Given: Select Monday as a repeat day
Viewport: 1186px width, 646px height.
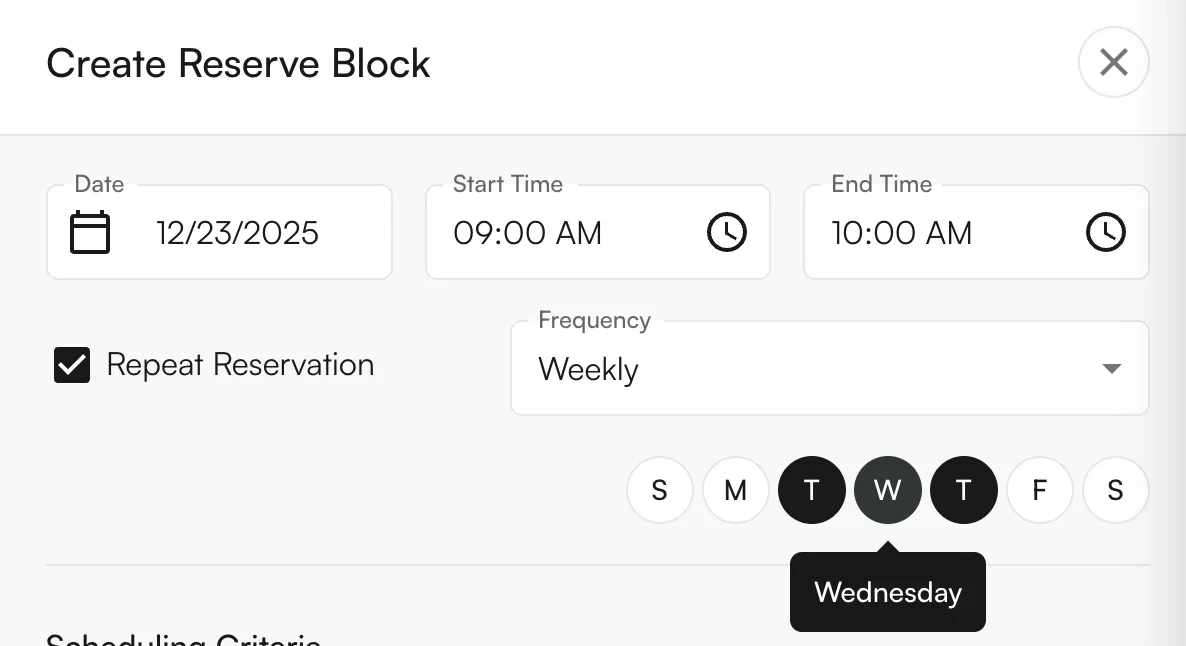Looking at the screenshot, I should (x=735, y=490).
